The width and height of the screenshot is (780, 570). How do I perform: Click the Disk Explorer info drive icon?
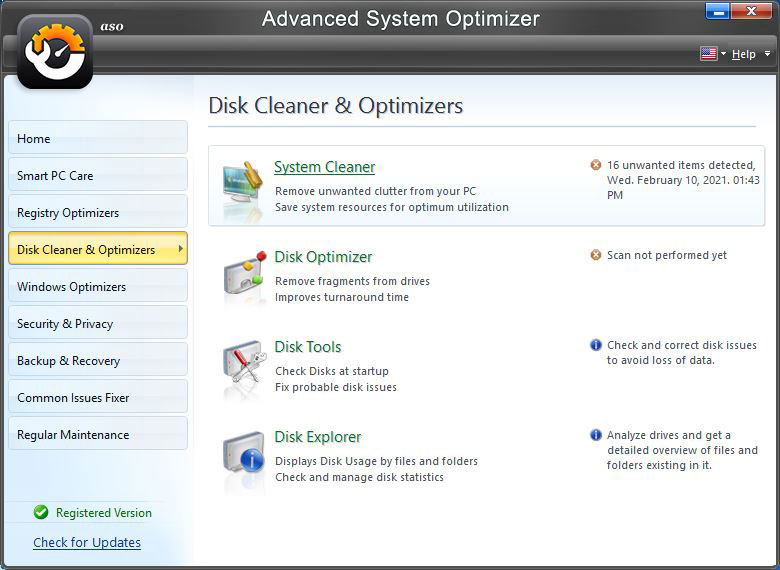click(x=244, y=457)
